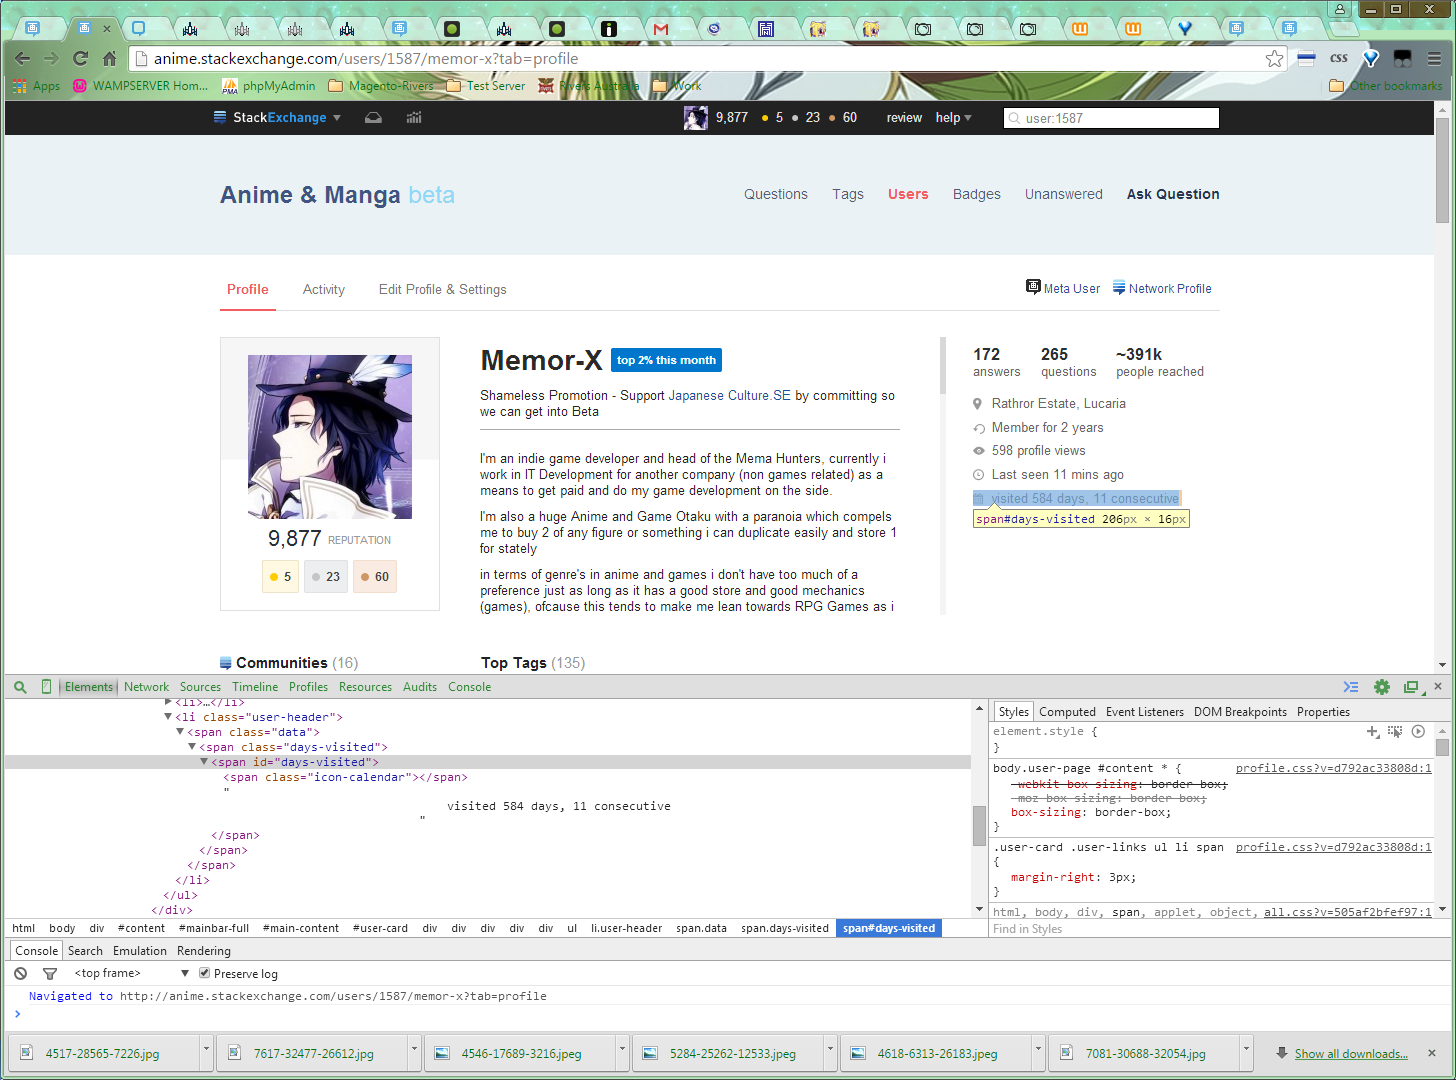The image size is (1456, 1080).
Task: Open Apps bookmarks shortcut
Action: pyautogui.click(x=37, y=86)
